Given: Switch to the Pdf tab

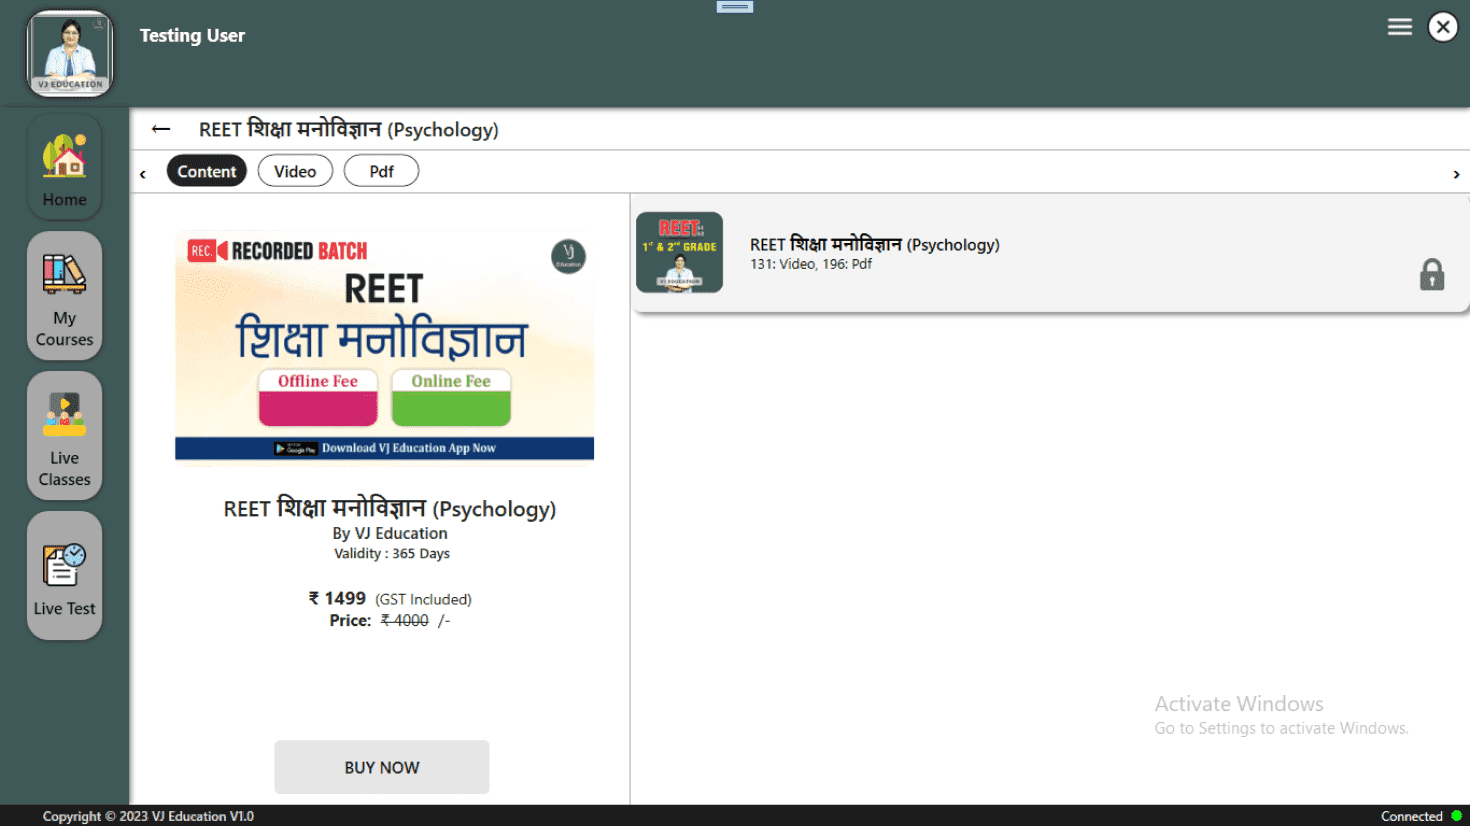Looking at the screenshot, I should click(381, 171).
